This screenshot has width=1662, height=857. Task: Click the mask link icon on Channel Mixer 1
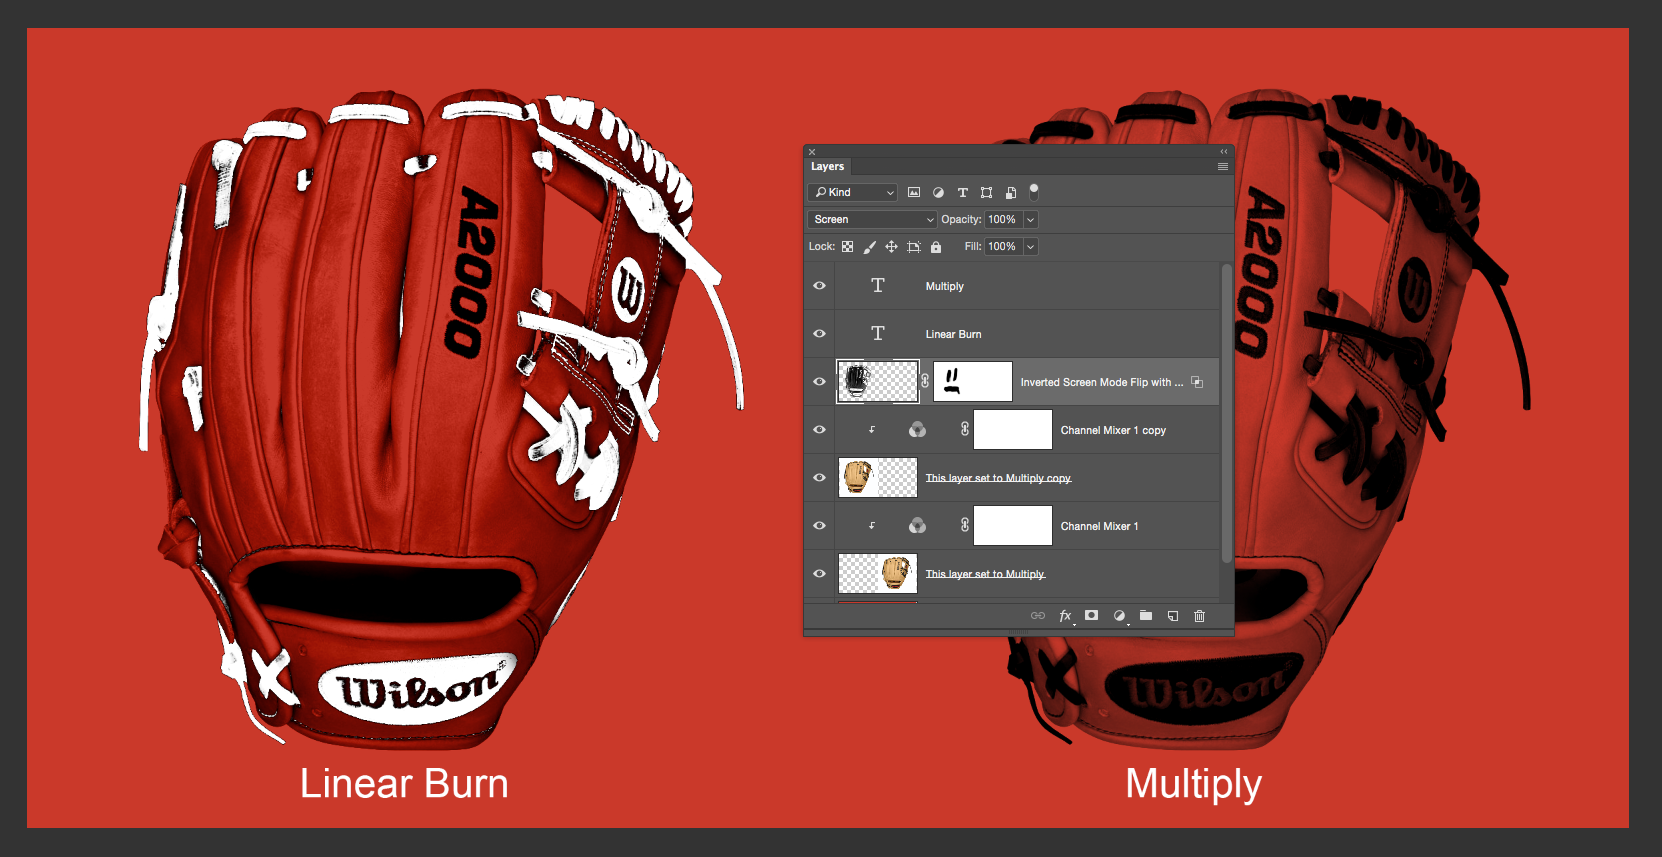tap(965, 525)
